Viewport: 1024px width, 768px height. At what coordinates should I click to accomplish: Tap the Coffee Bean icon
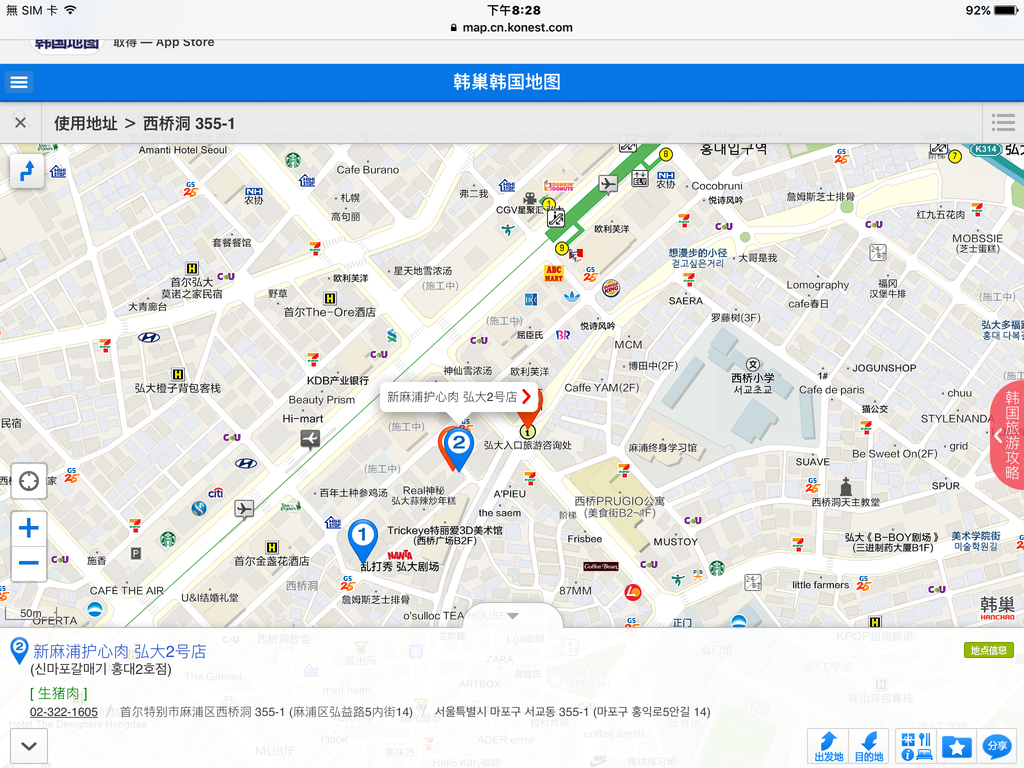pos(601,566)
